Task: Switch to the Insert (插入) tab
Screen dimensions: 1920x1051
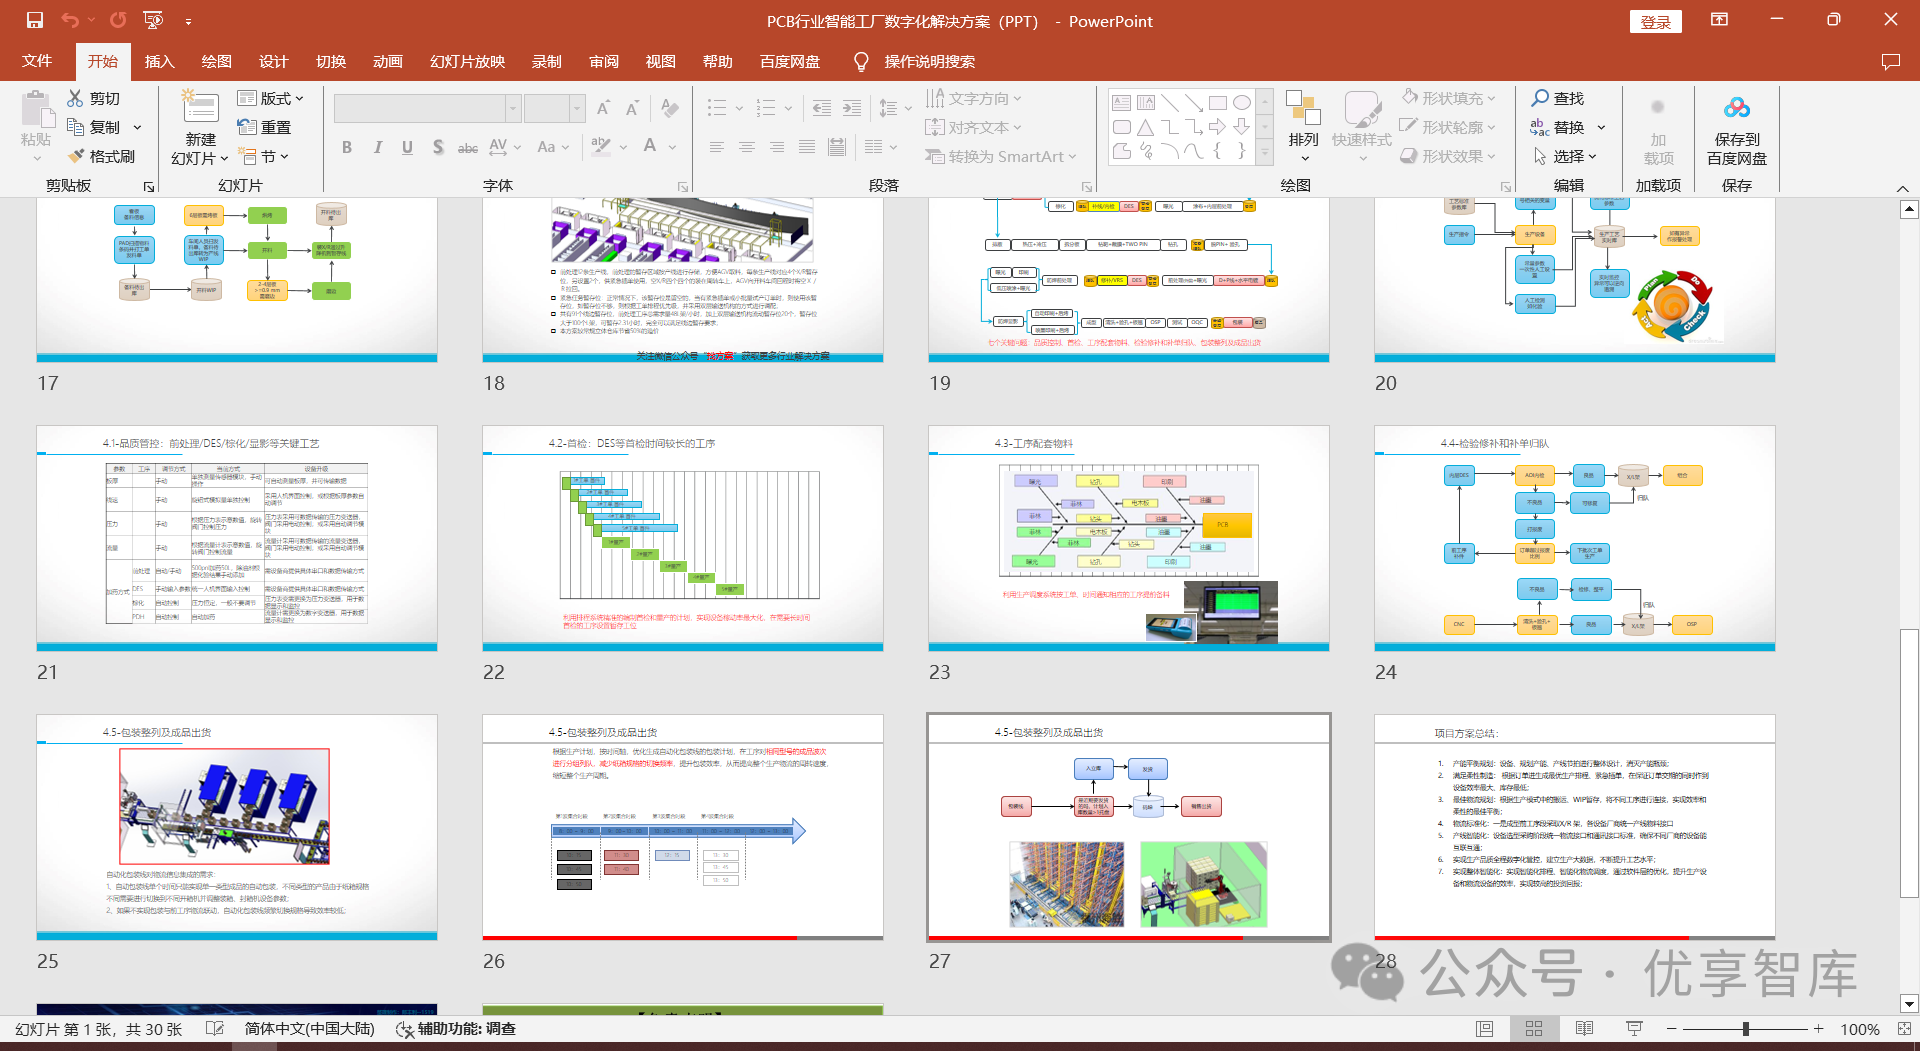Action: pos(159,61)
